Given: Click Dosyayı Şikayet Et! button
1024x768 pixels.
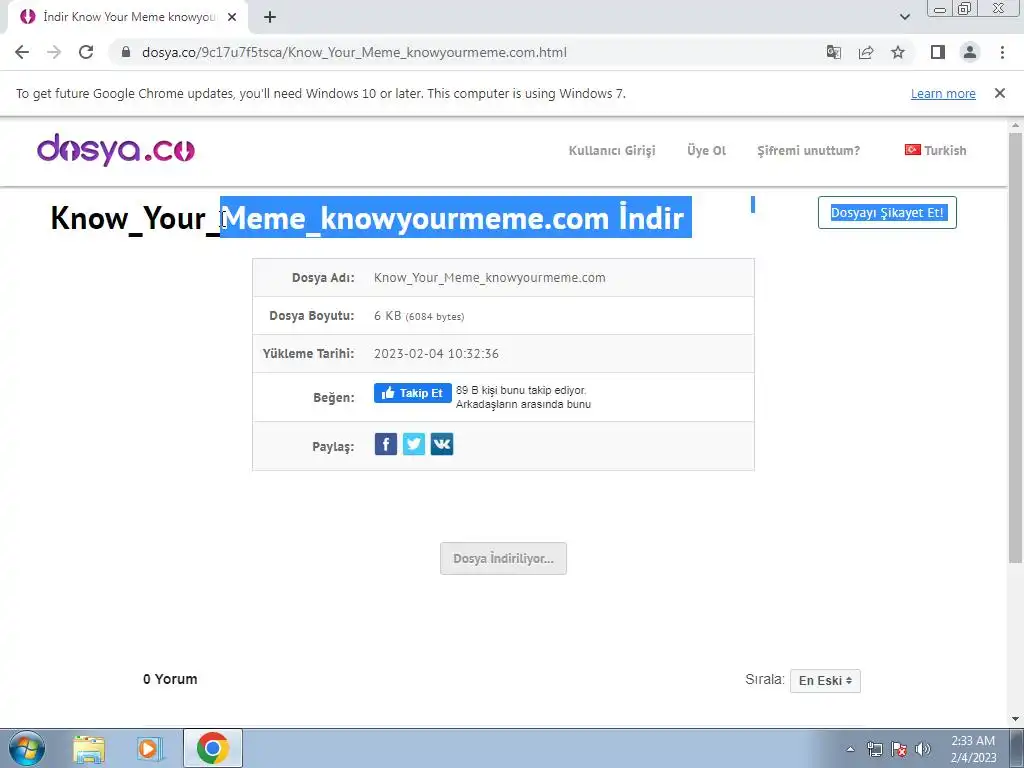Looking at the screenshot, I should click(887, 212).
